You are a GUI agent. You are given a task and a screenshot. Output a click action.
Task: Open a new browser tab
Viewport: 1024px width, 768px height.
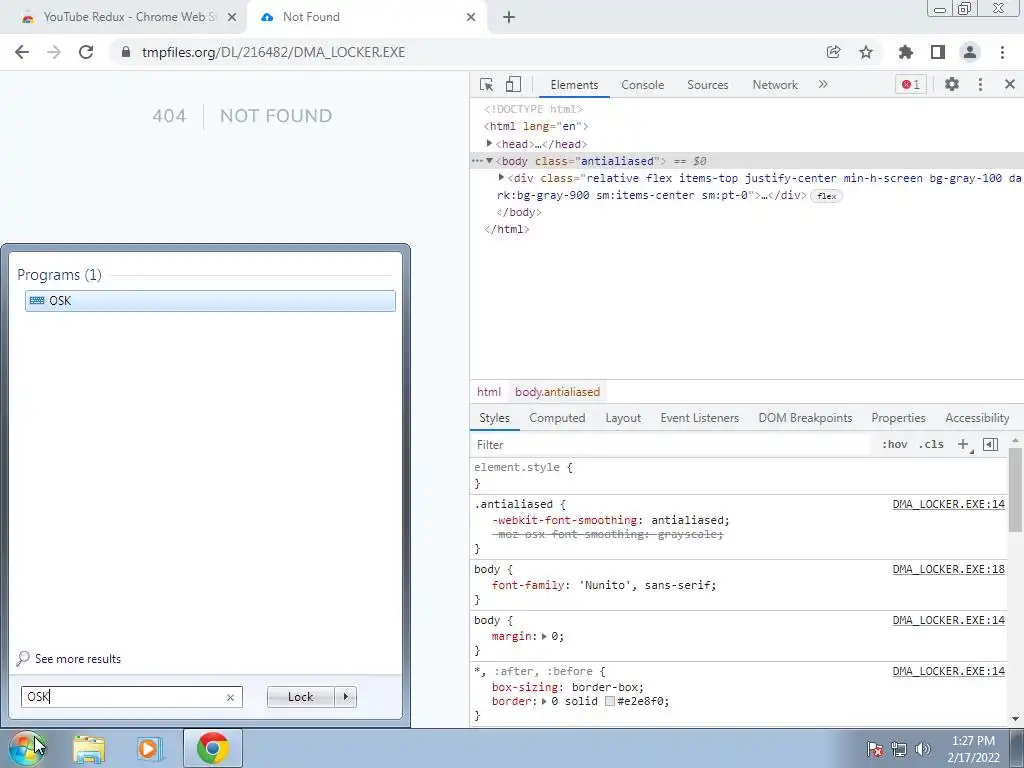tap(509, 17)
